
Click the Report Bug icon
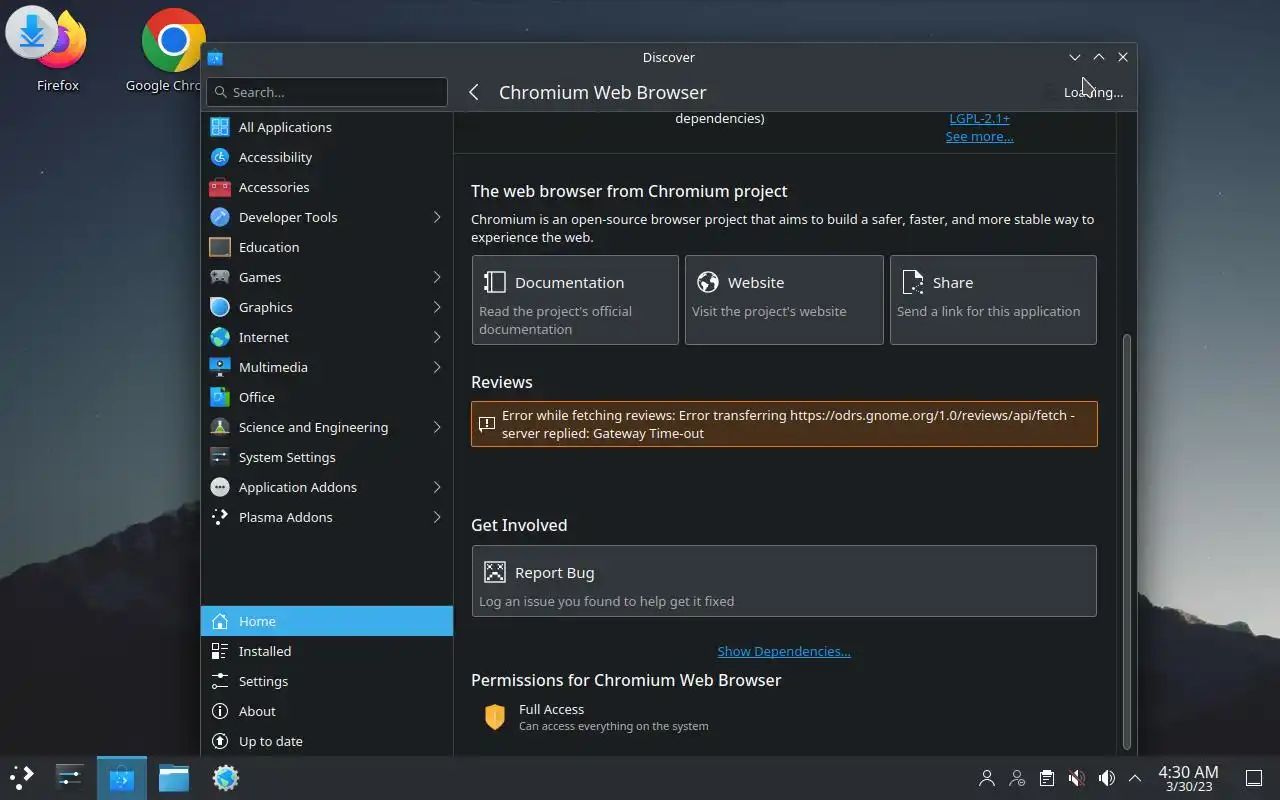(x=495, y=572)
